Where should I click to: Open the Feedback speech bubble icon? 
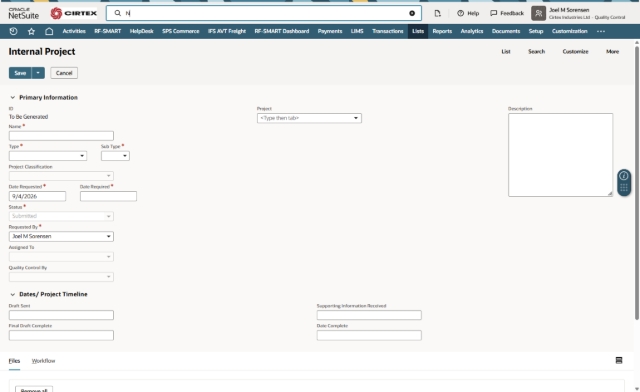pos(493,13)
